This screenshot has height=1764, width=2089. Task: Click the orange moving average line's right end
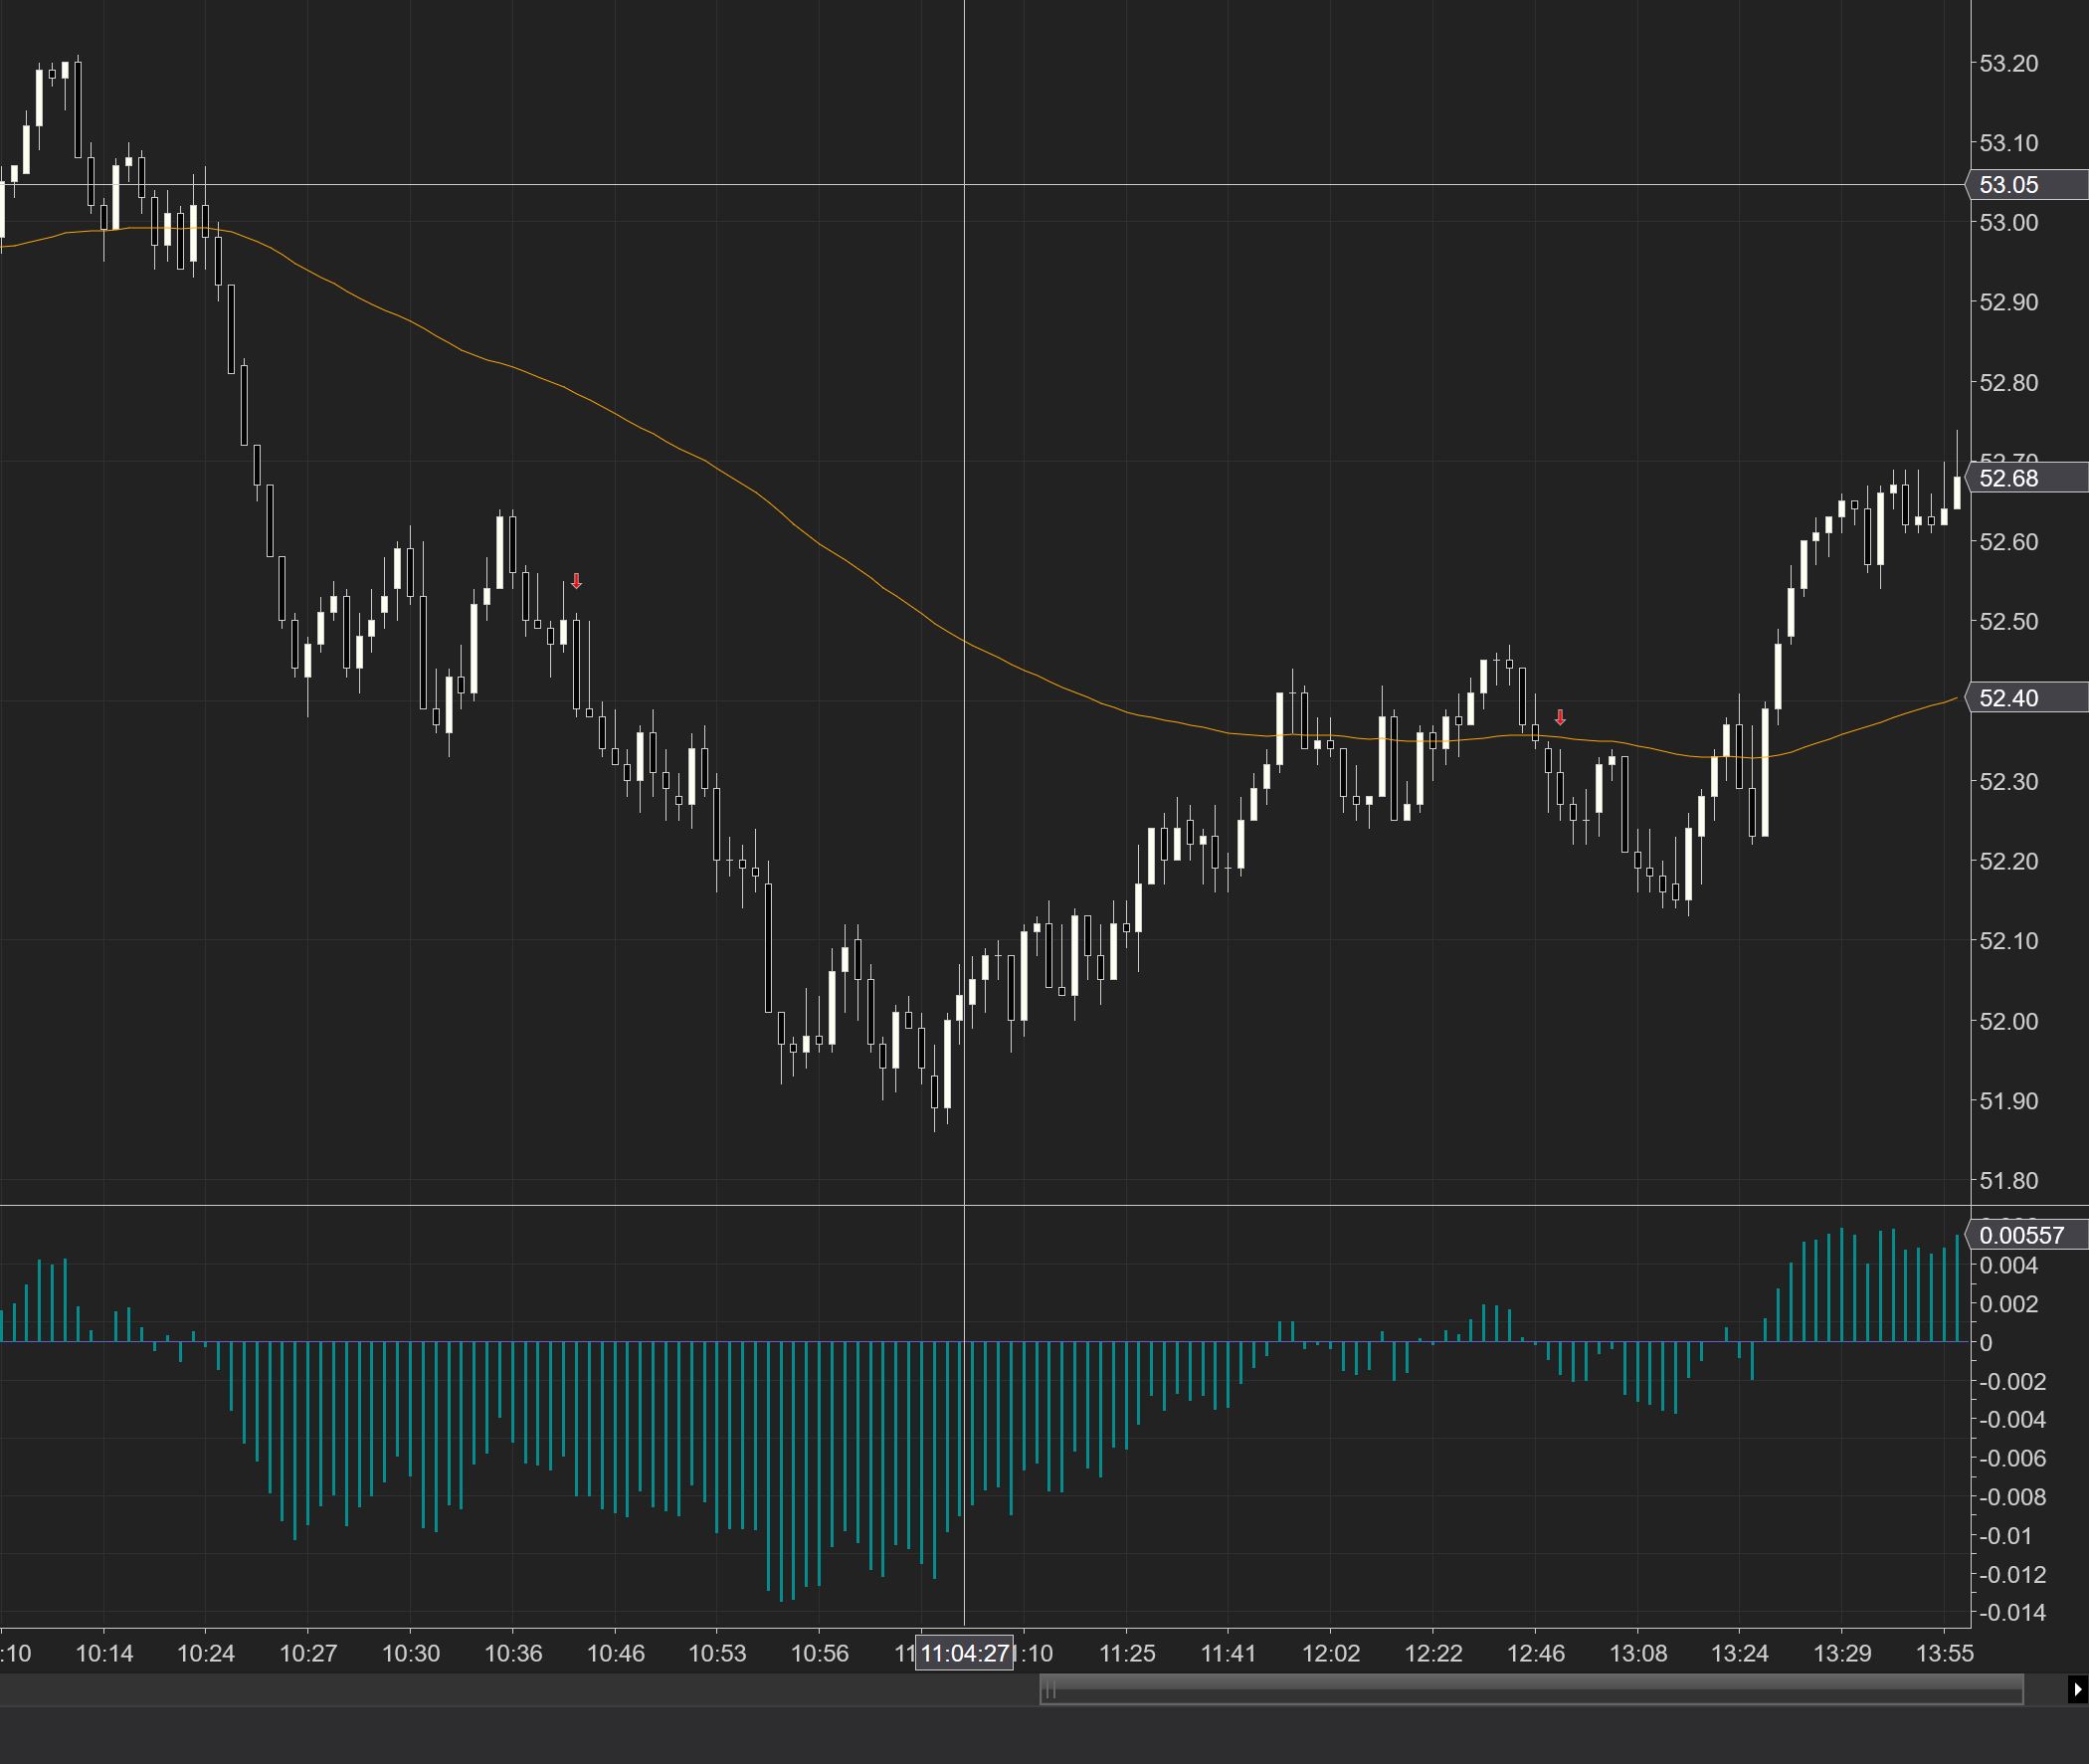(1955, 698)
